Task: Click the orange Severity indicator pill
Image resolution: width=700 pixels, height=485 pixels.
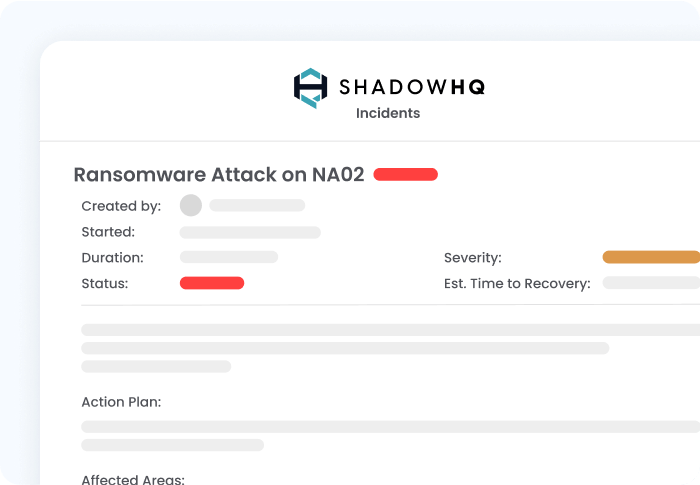Action: (x=651, y=257)
